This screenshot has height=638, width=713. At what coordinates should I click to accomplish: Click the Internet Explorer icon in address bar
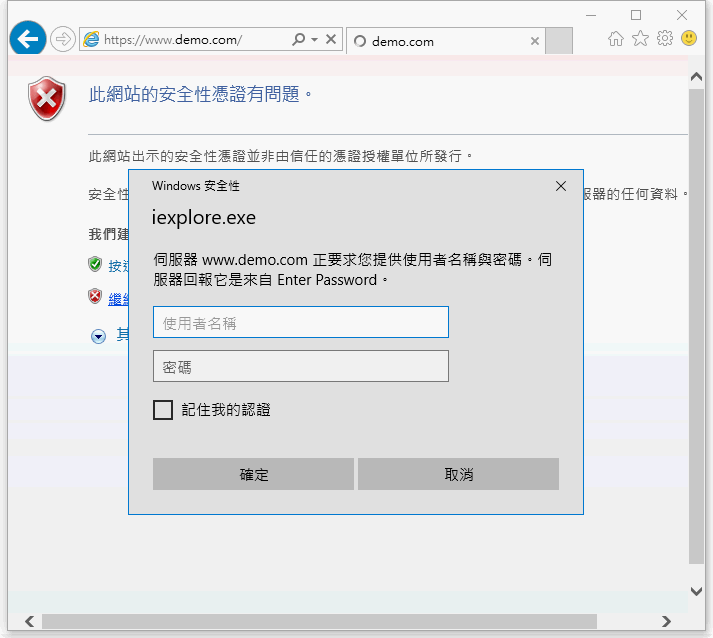pyautogui.click(x=91, y=40)
